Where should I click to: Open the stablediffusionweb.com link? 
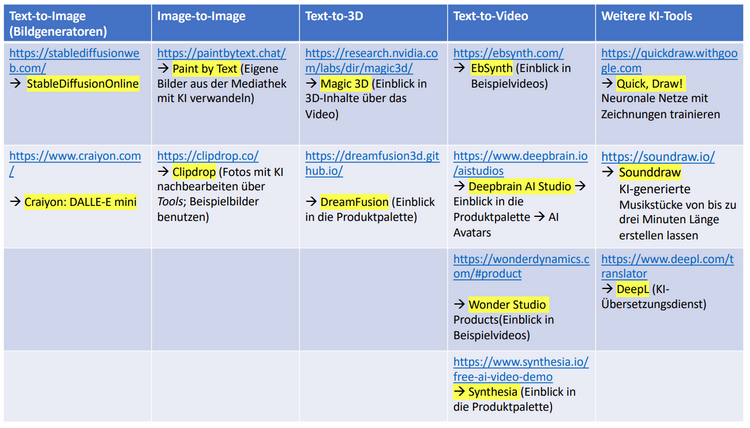[x=74, y=61]
